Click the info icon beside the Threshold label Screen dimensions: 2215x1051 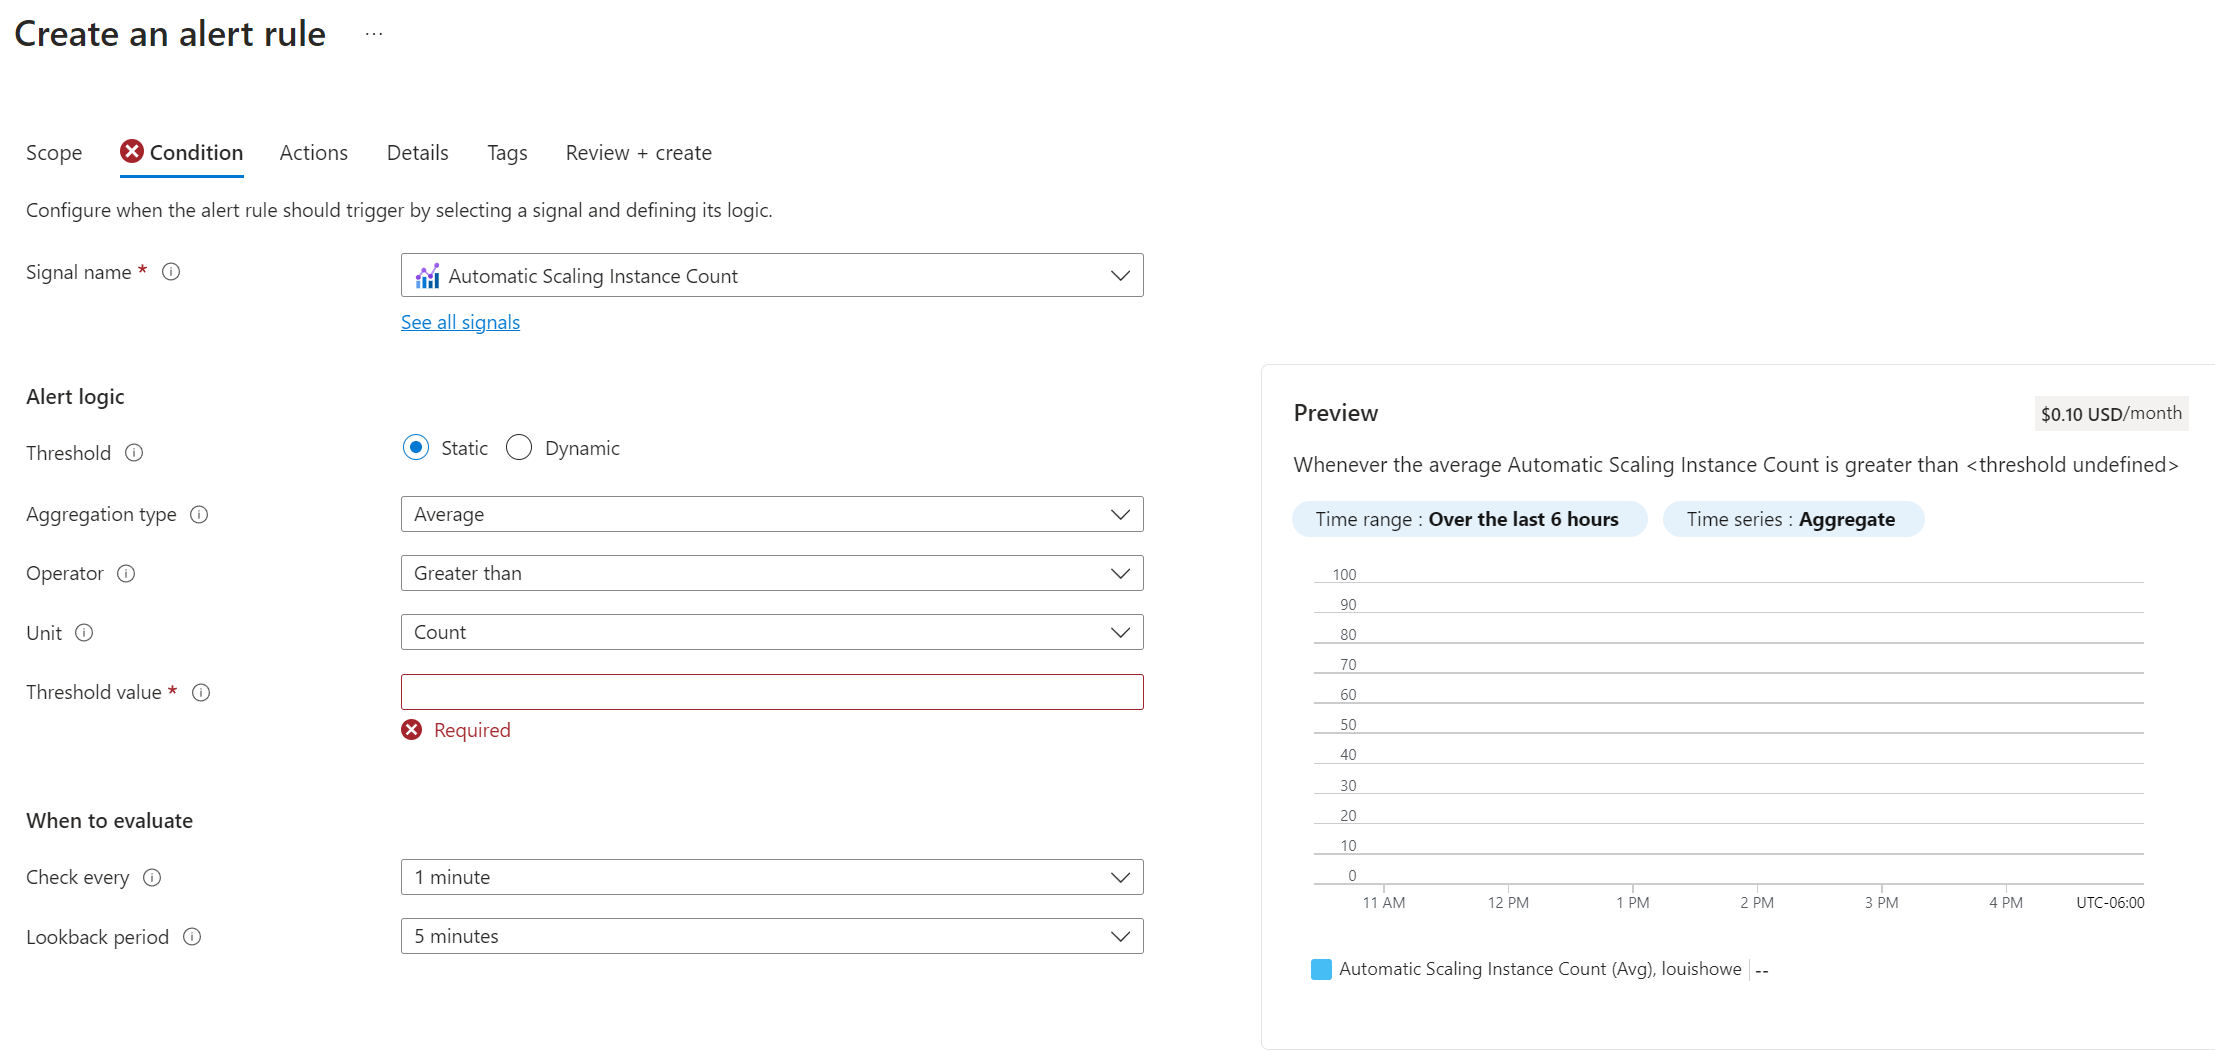click(x=134, y=453)
